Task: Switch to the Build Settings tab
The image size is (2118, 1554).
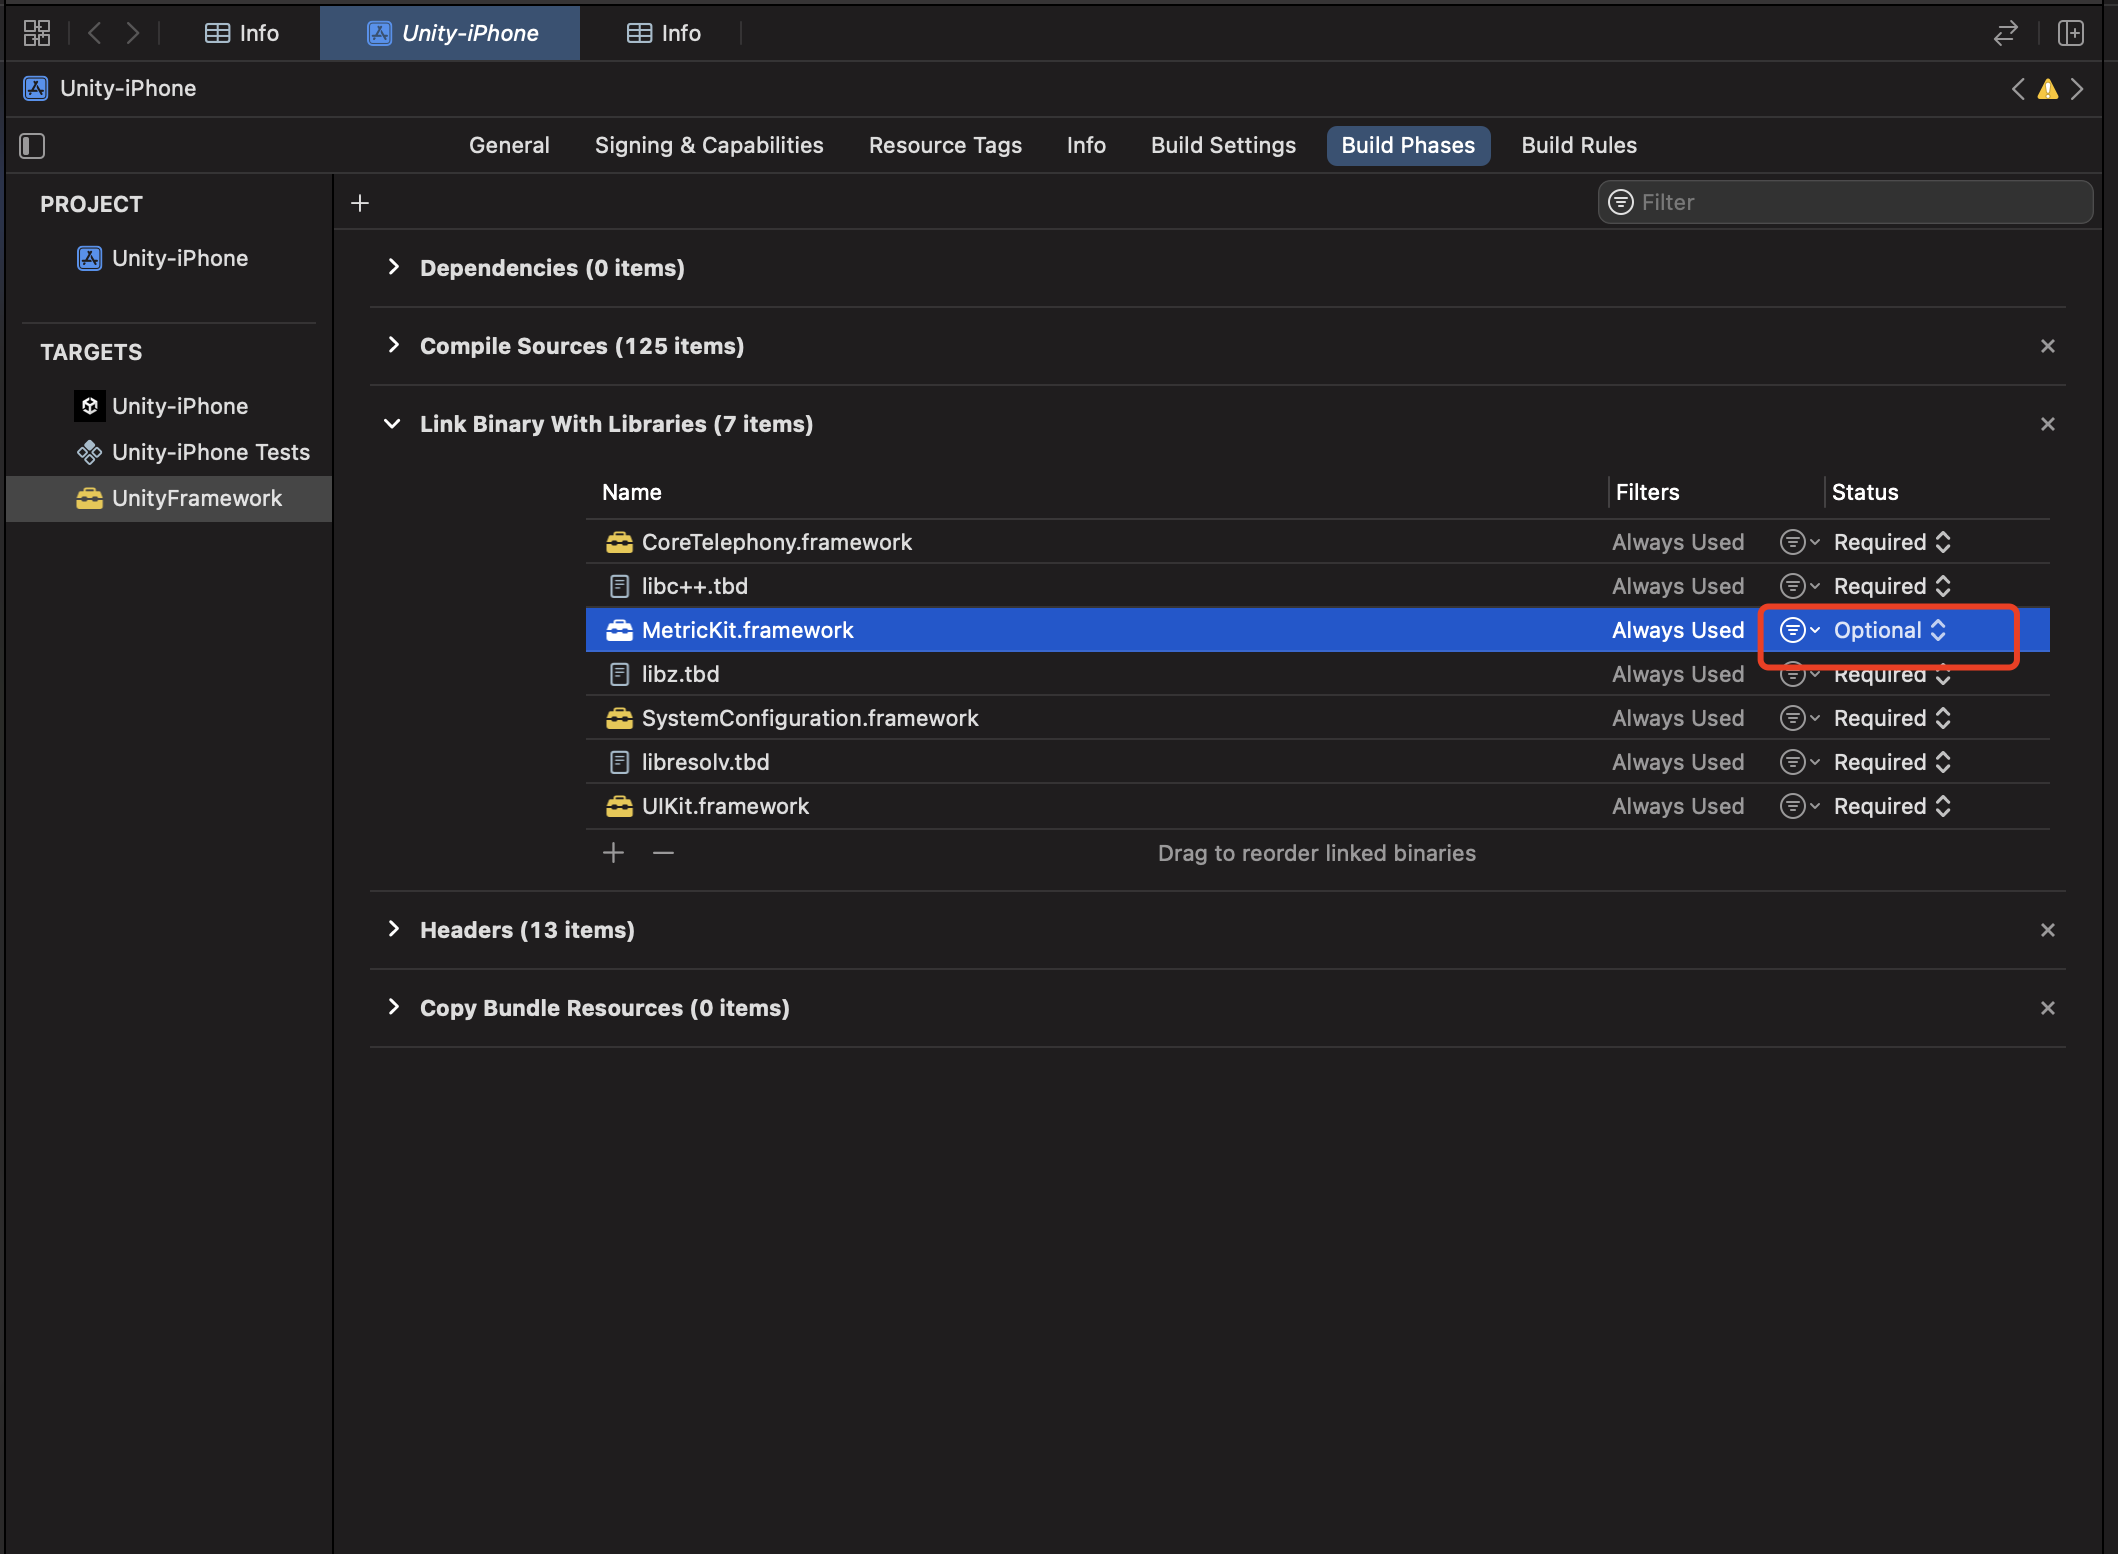Action: (1222, 146)
